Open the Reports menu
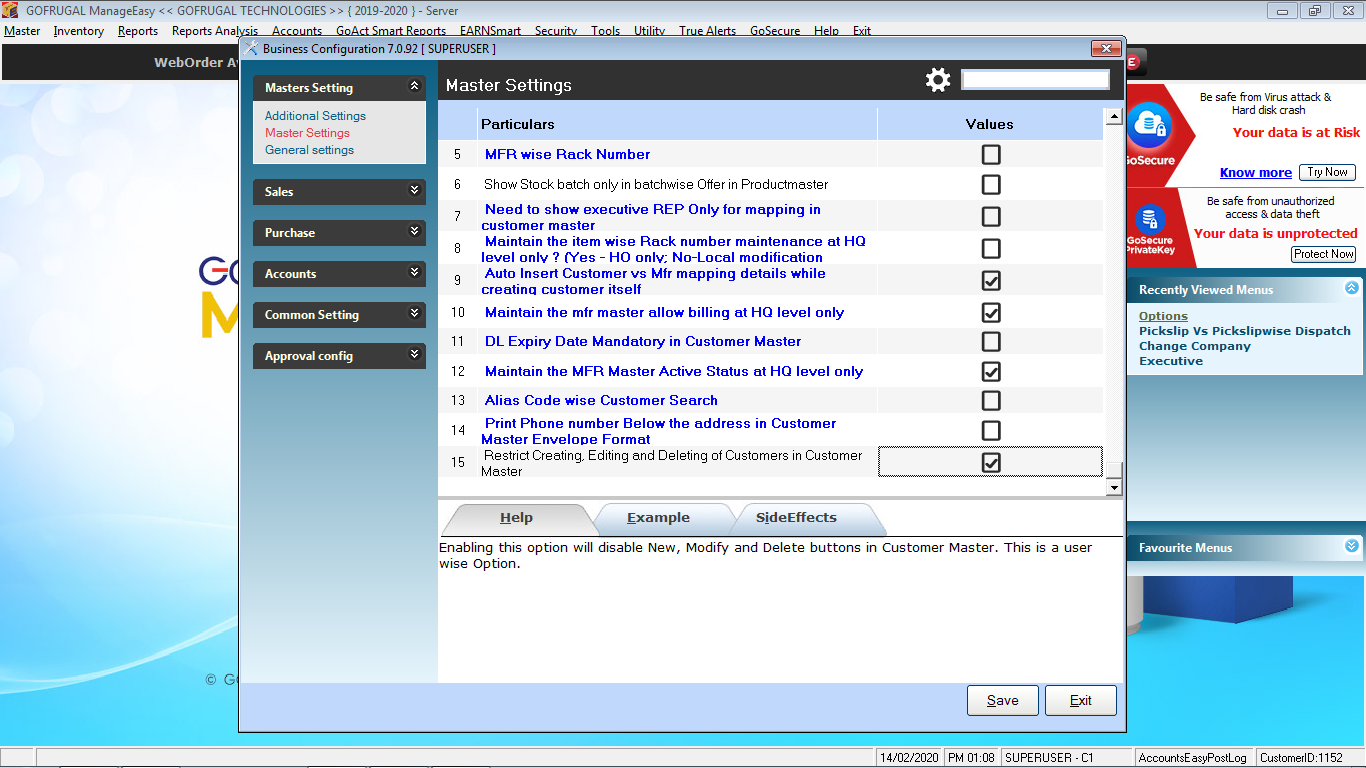The image size is (1366, 768). point(138,31)
